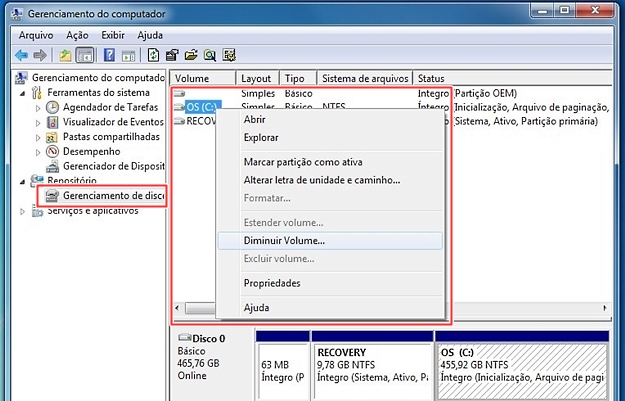Image resolution: width=625 pixels, height=401 pixels.
Task: Expand Visualizador de Eventos node
Action: pos(38,123)
